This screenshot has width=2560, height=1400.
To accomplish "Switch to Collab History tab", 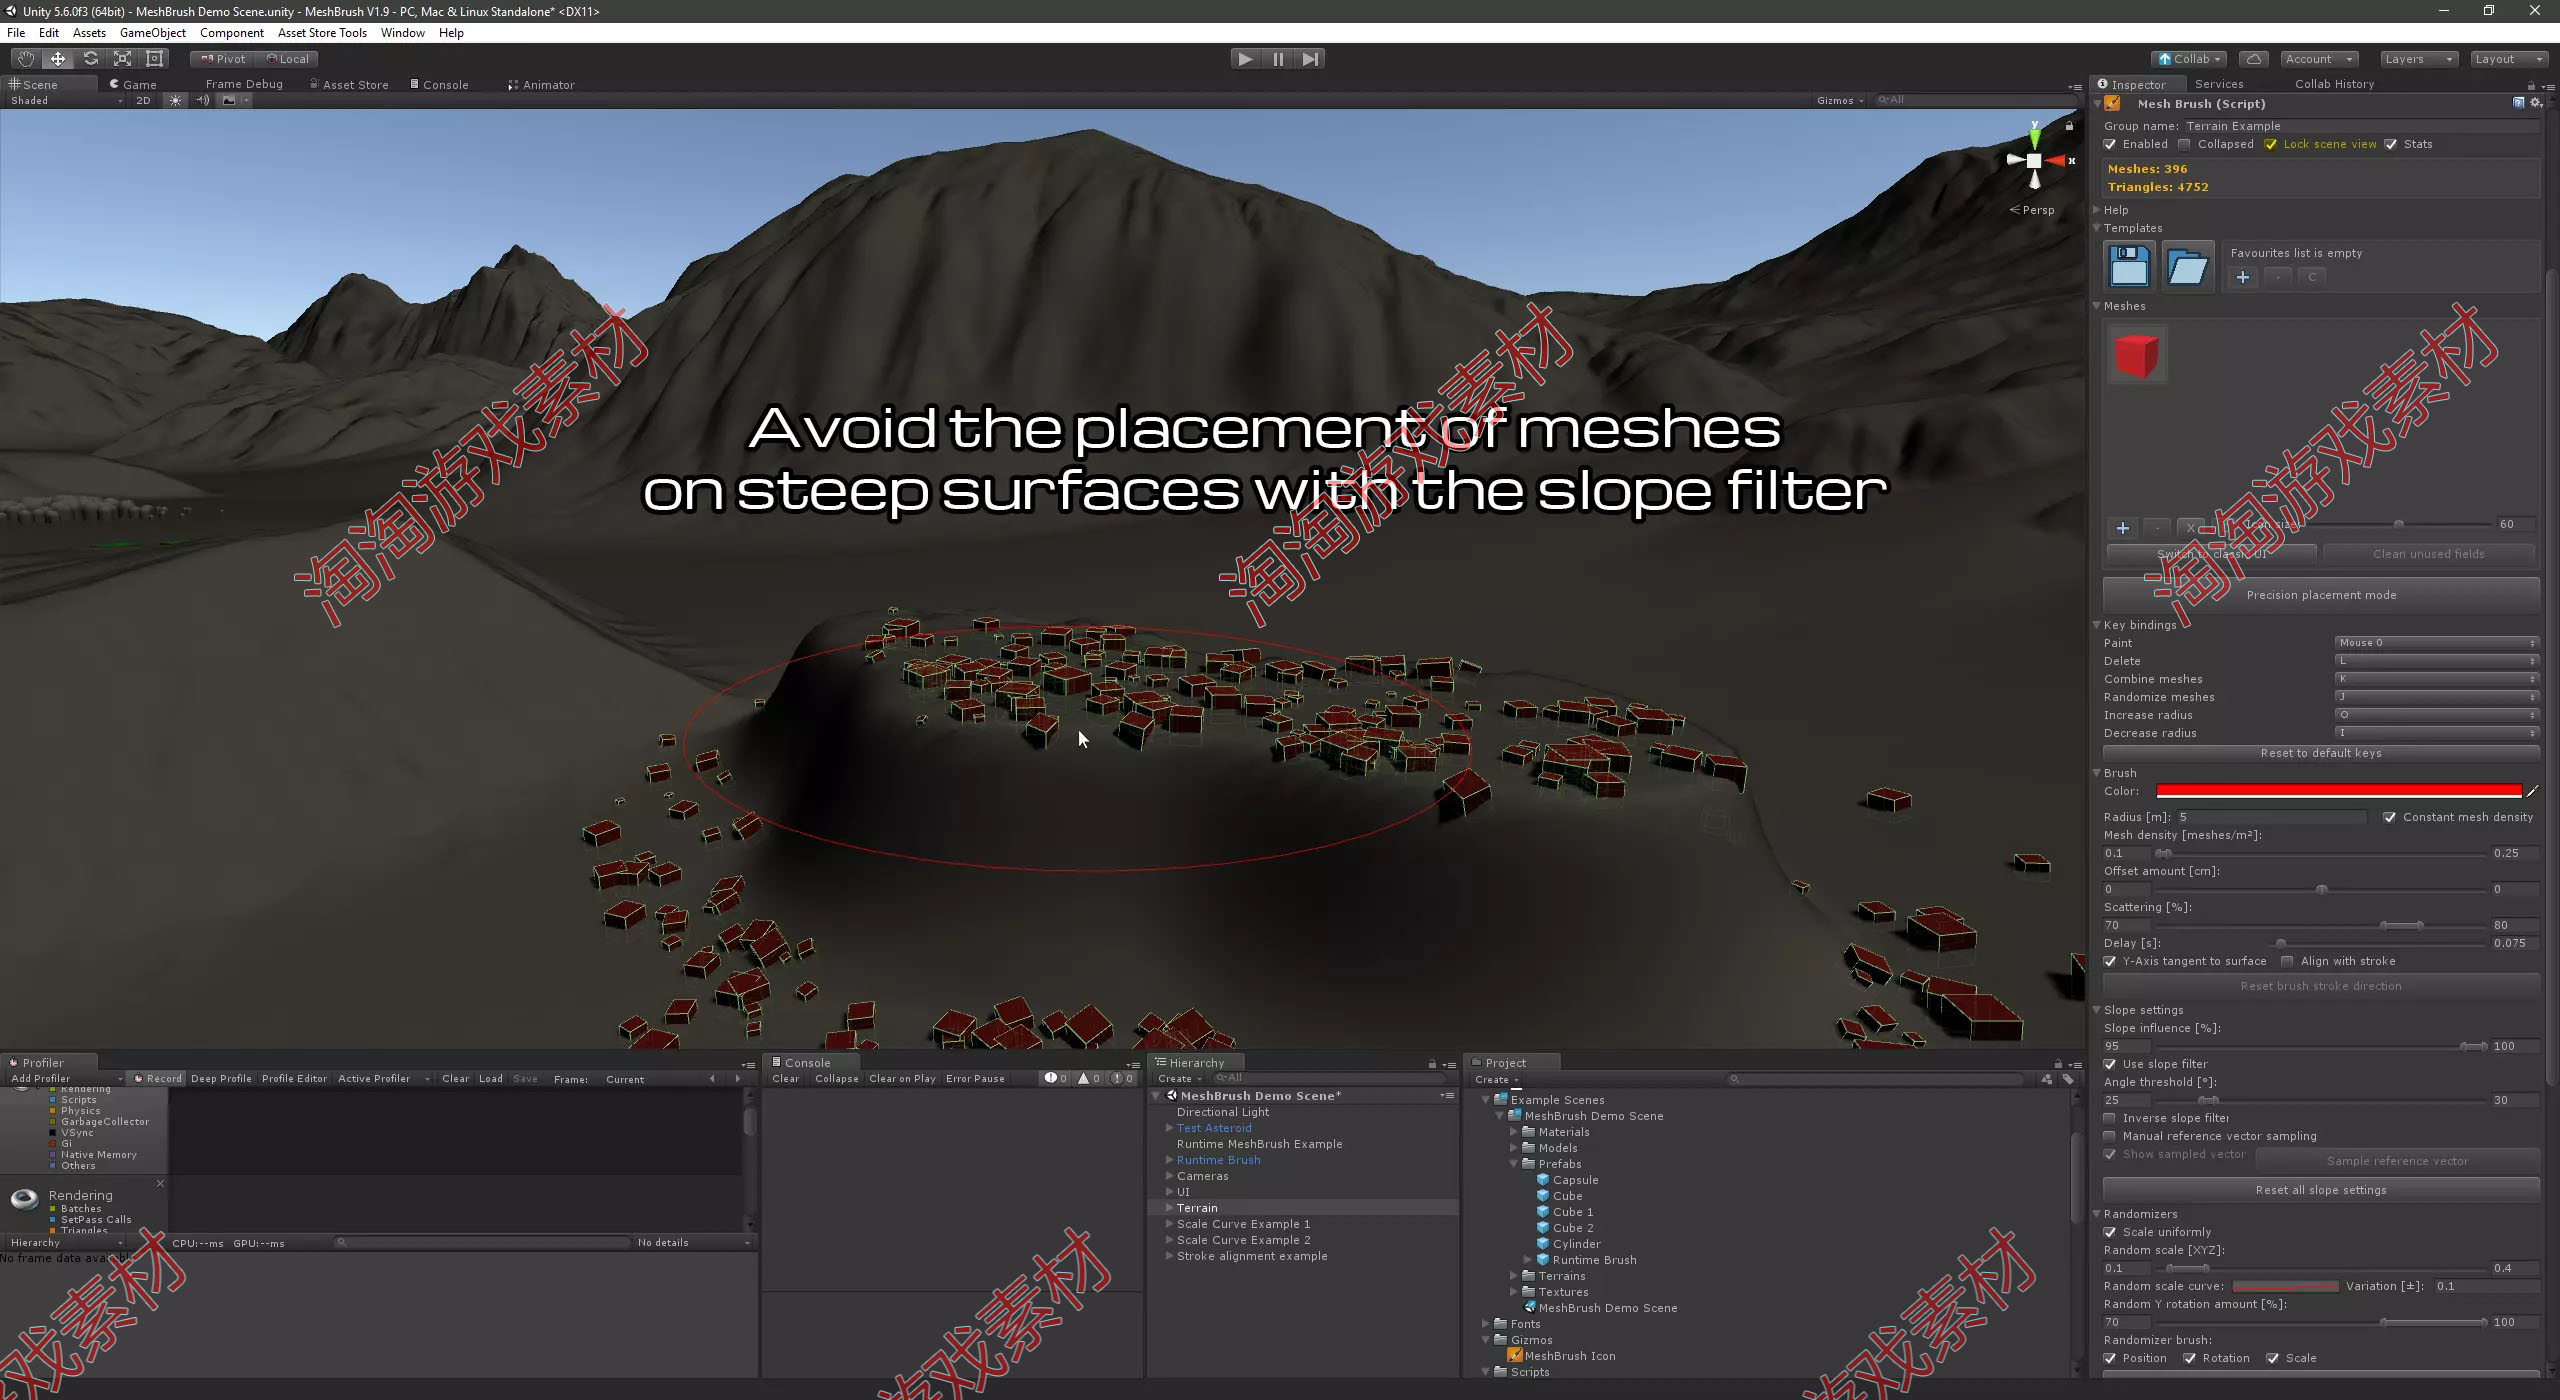I will tap(2334, 84).
